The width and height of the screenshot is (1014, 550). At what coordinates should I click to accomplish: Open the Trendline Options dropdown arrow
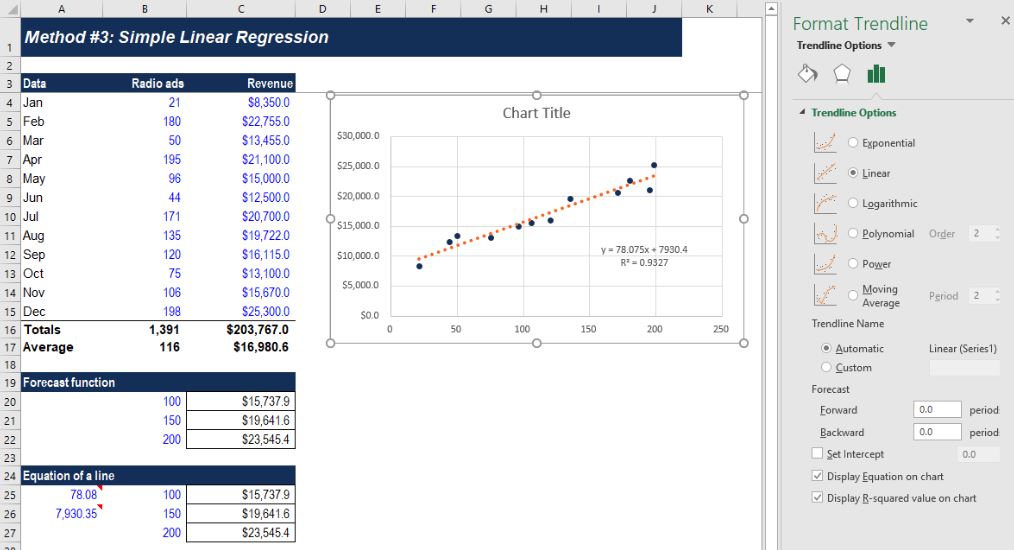click(892, 45)
